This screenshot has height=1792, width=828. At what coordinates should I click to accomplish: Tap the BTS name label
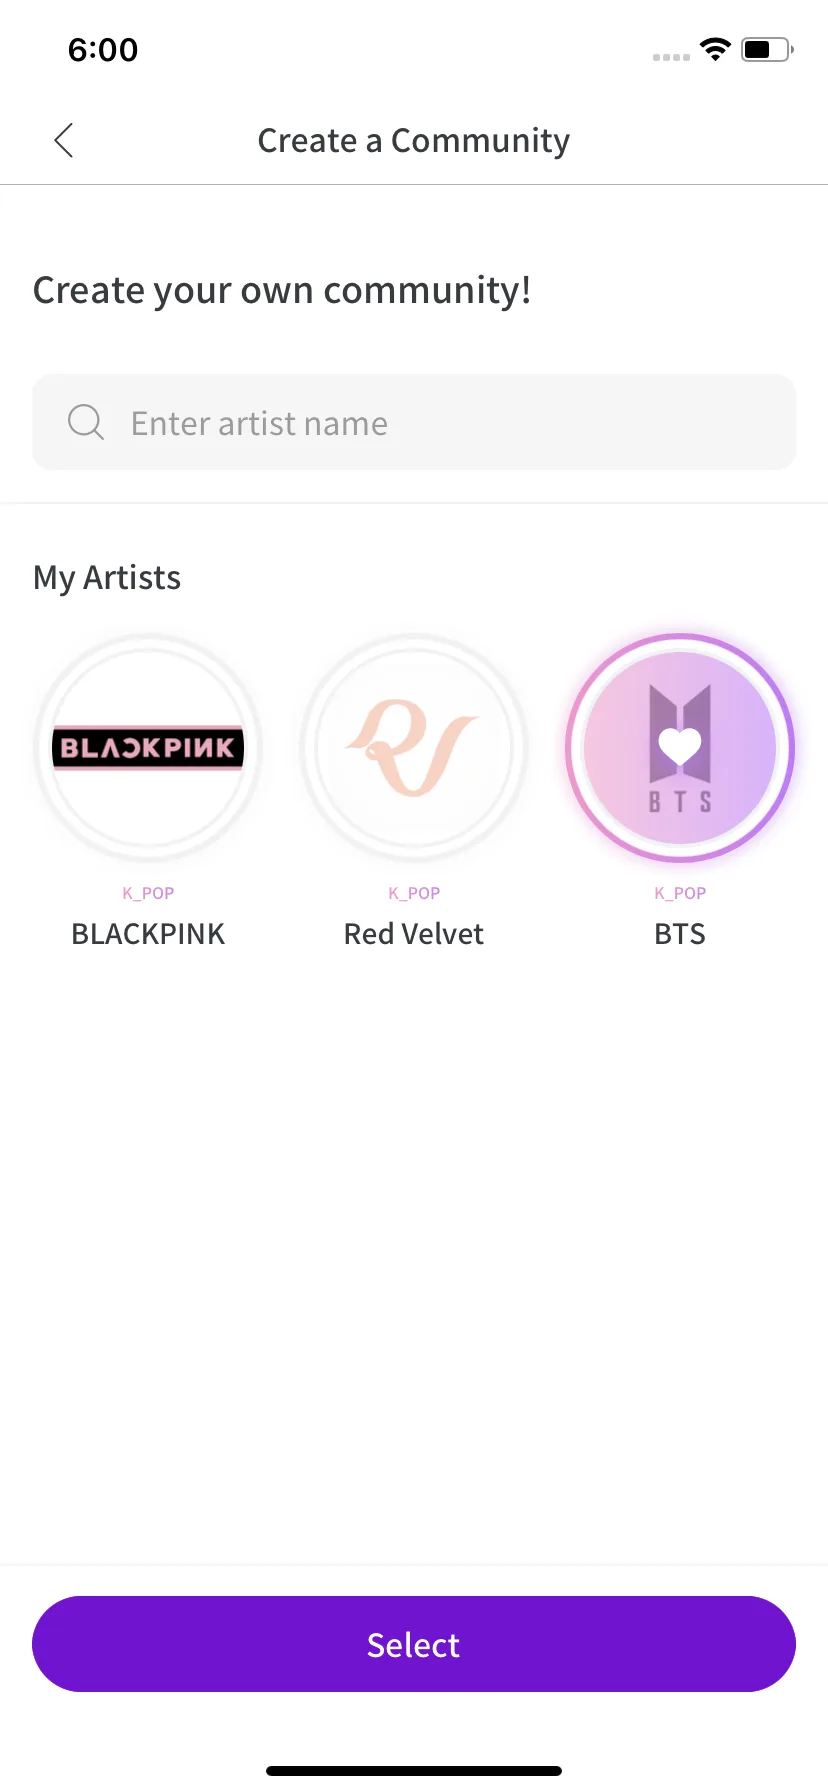click(x=680, y=934)
